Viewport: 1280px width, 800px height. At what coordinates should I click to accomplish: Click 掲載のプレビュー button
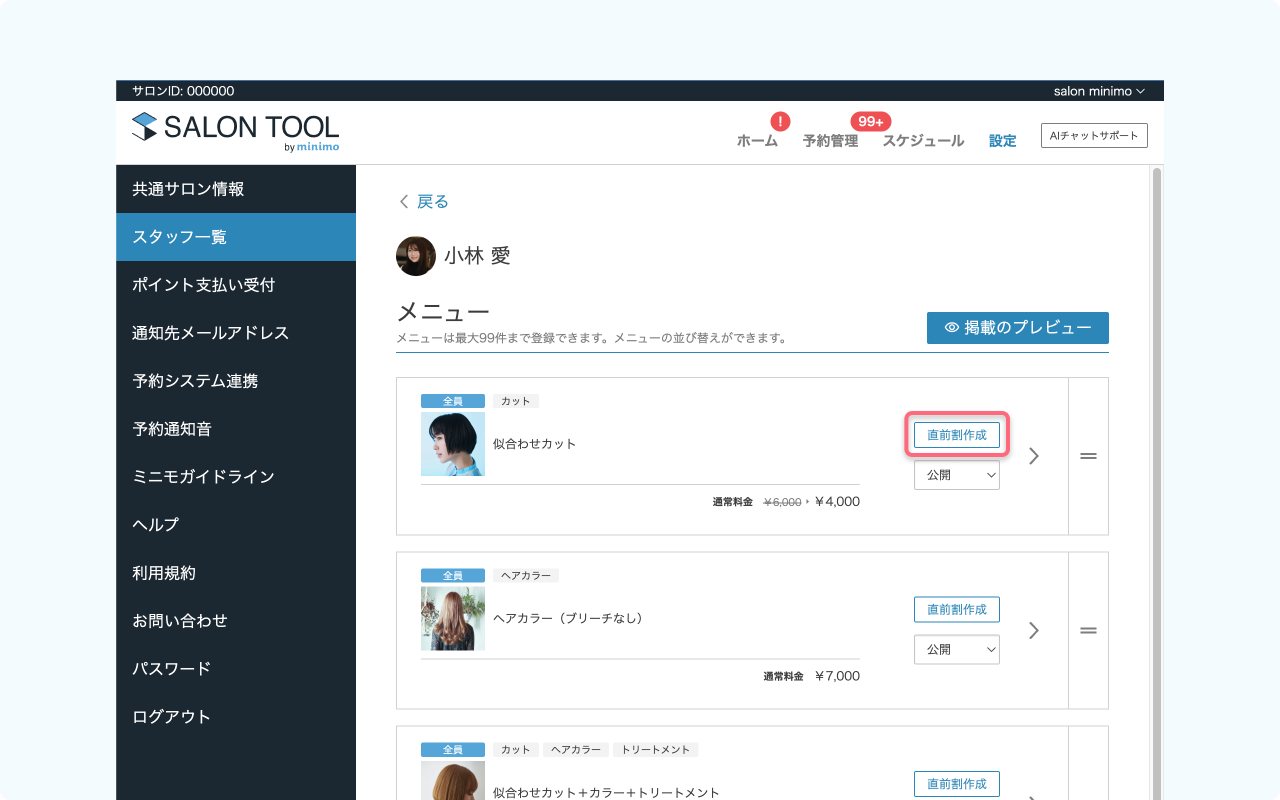(x=1017, y=328)
